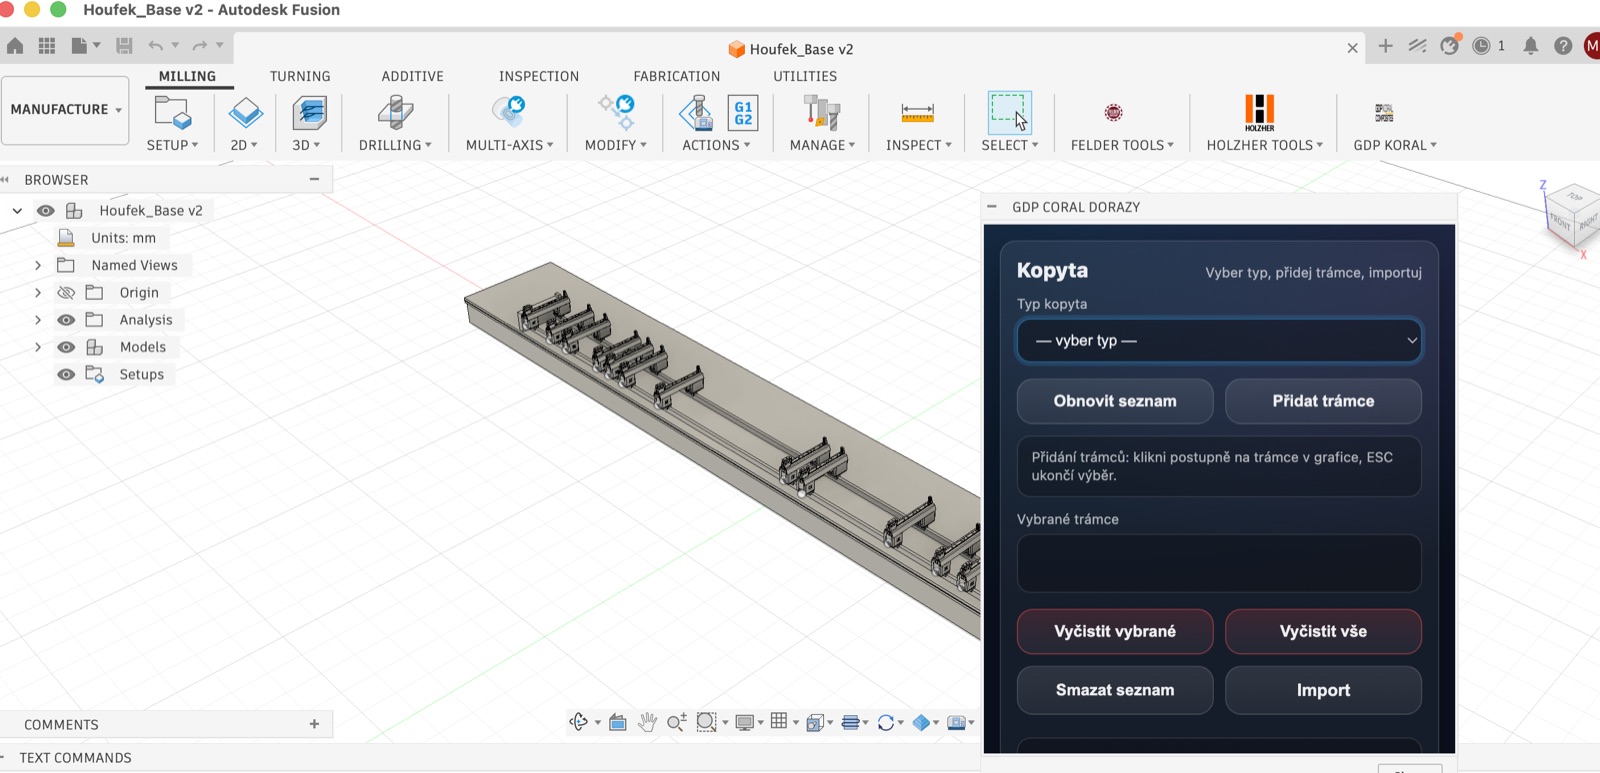Click the Drilling tool icon

[395, 113]
